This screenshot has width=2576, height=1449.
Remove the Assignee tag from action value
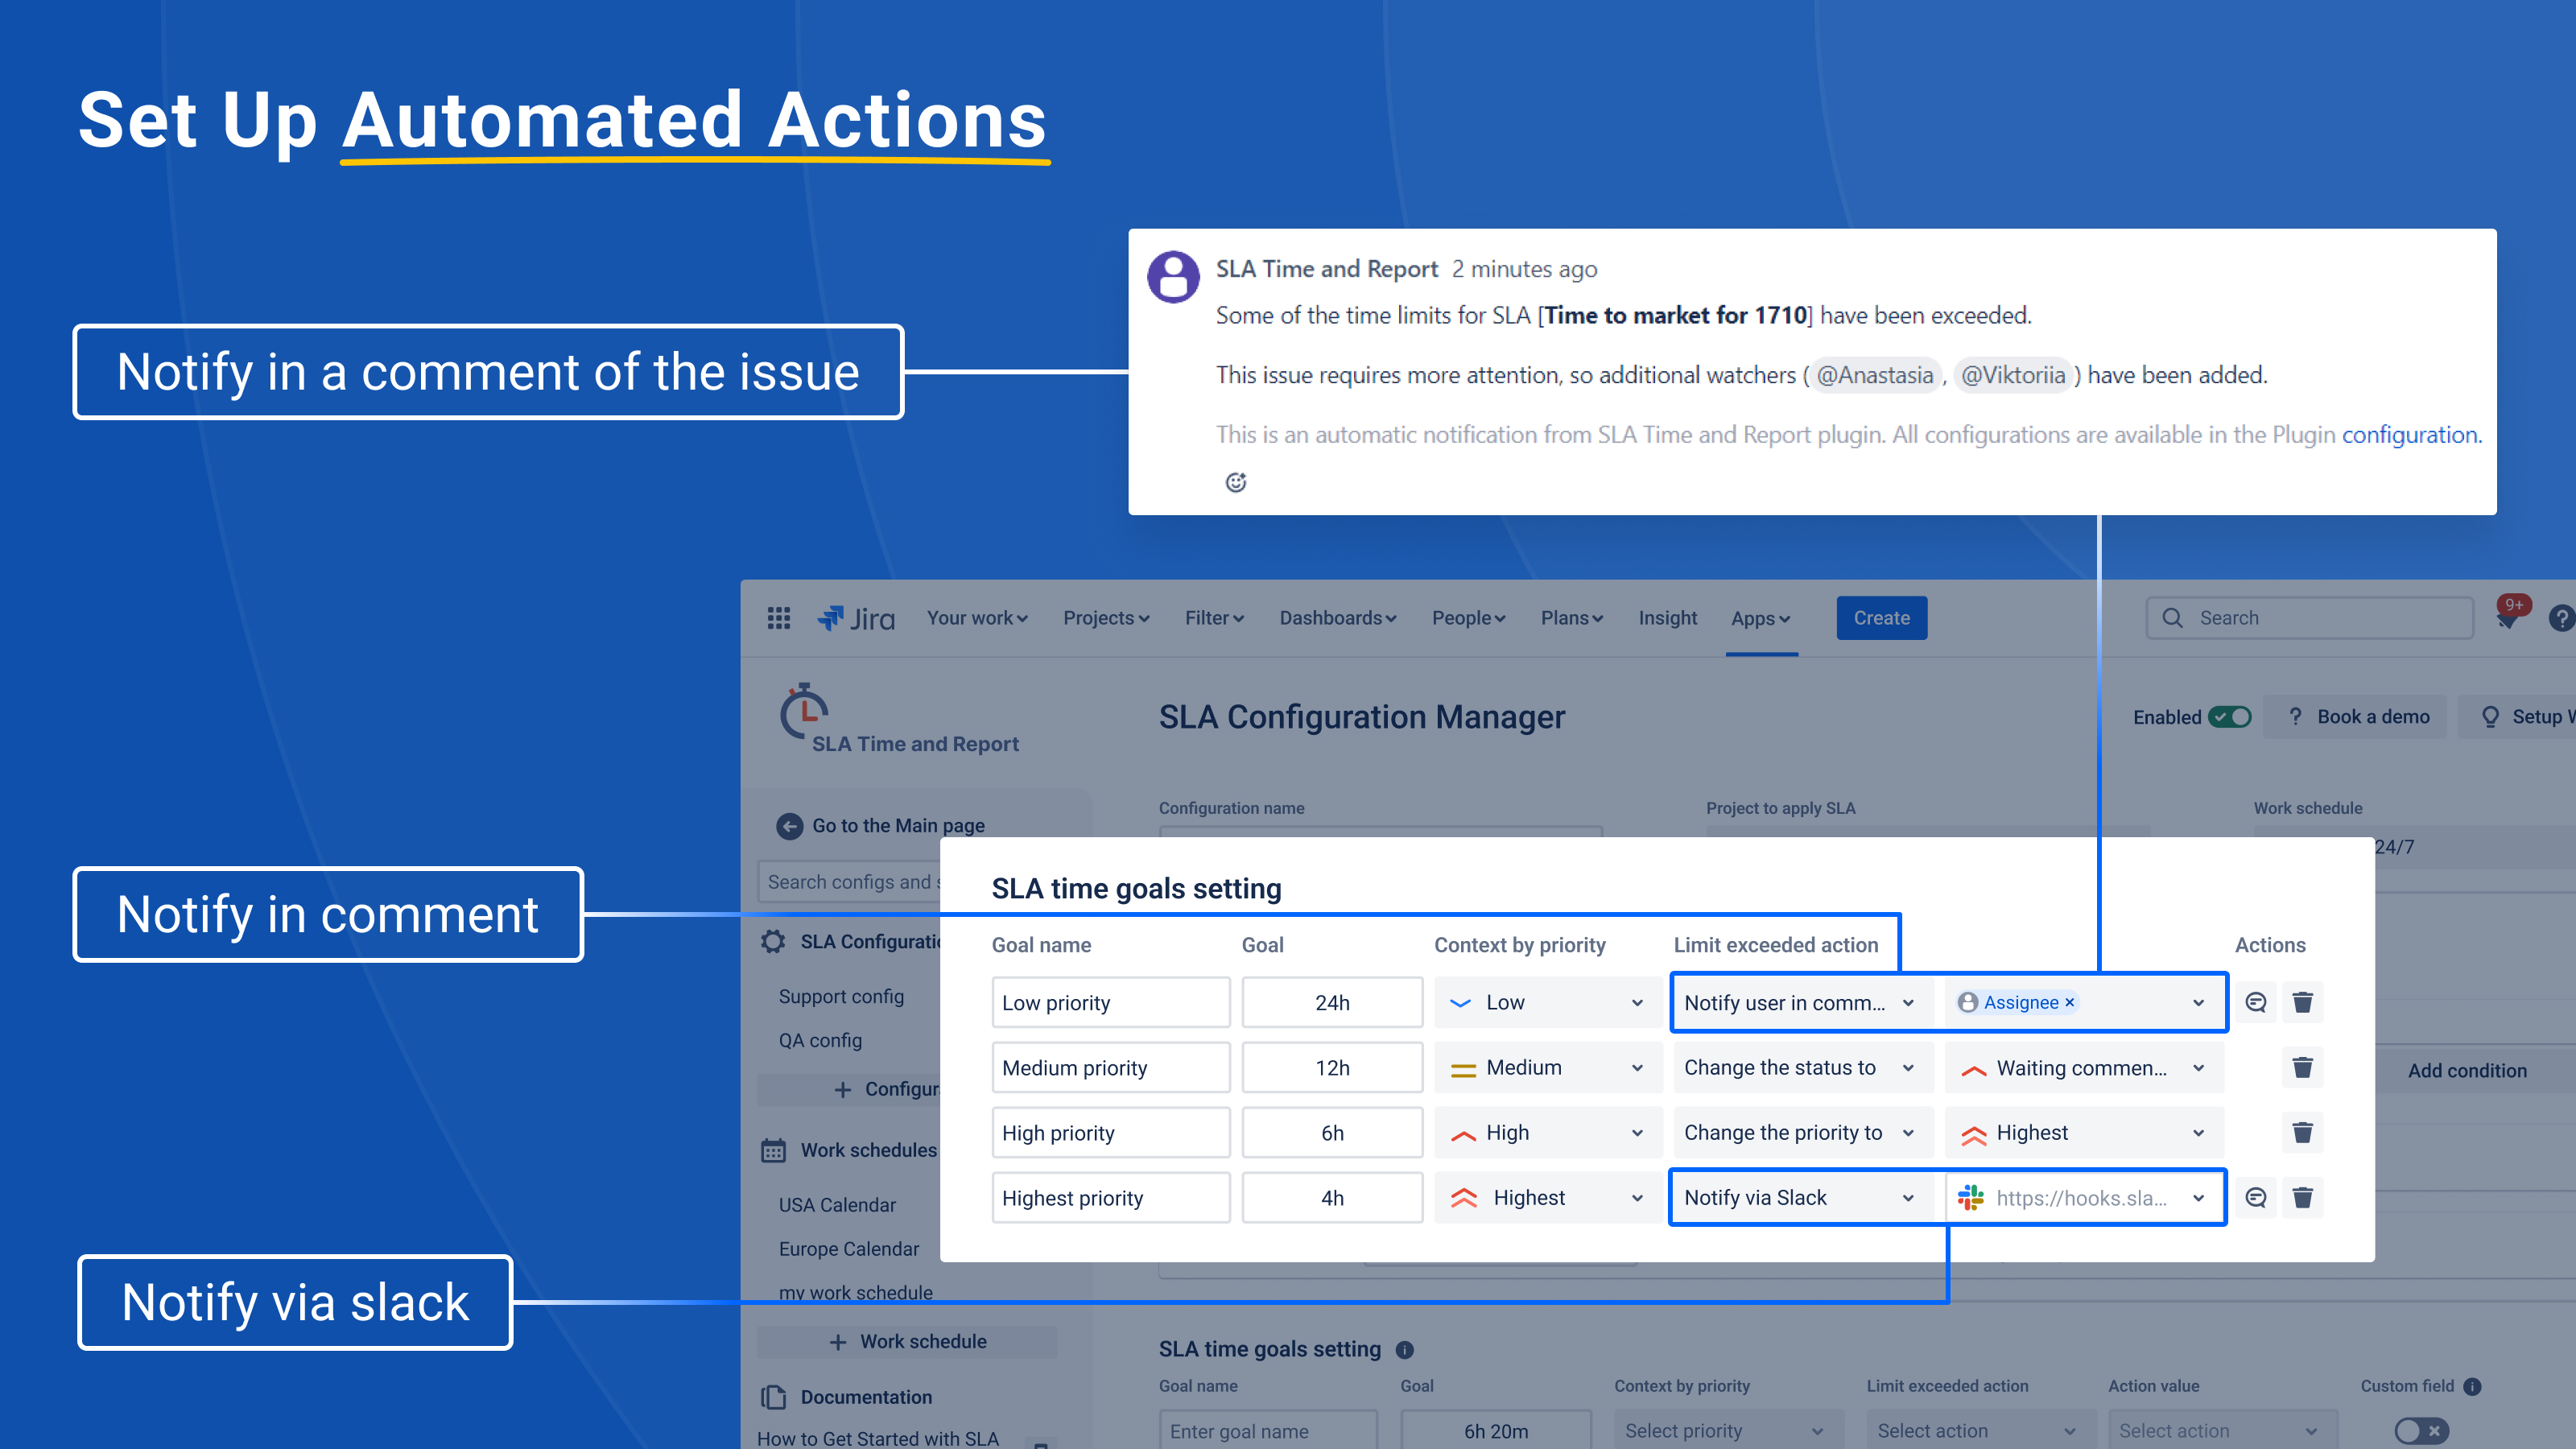[x=2068, y=1002]
